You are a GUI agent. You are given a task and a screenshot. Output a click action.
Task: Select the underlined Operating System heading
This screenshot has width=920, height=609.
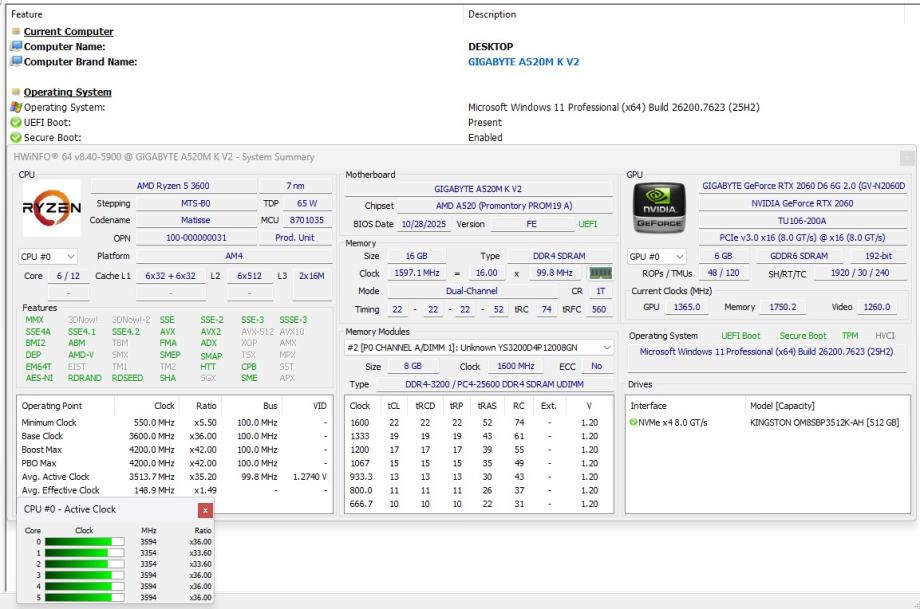[x=67, y=92]
